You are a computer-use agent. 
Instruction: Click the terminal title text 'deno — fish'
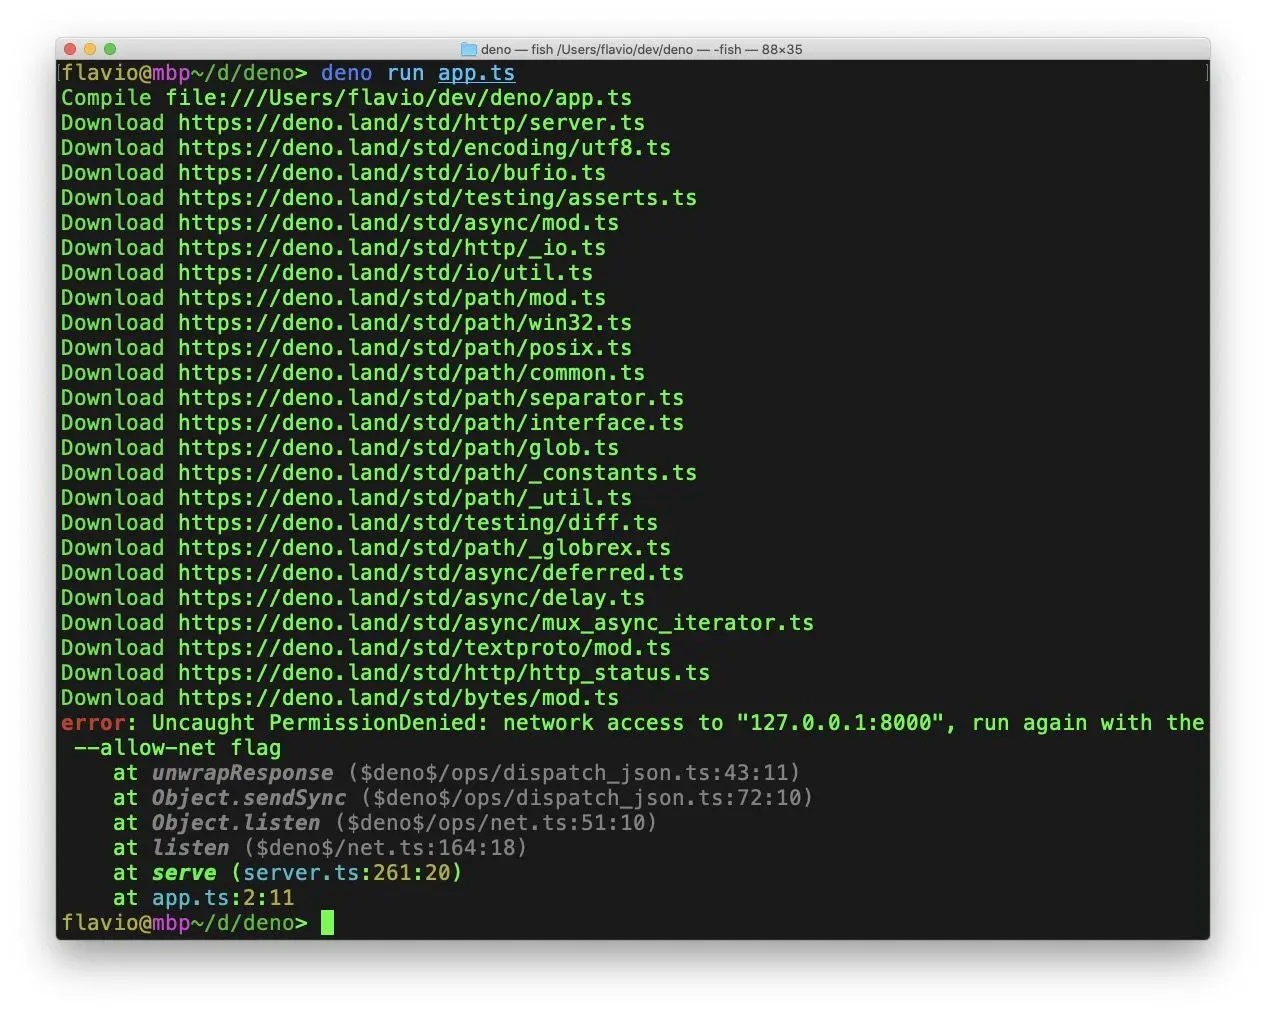517,49
